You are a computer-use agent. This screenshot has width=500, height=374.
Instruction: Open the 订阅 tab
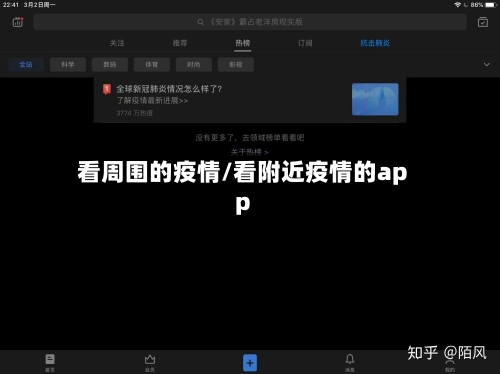point(305,43)
